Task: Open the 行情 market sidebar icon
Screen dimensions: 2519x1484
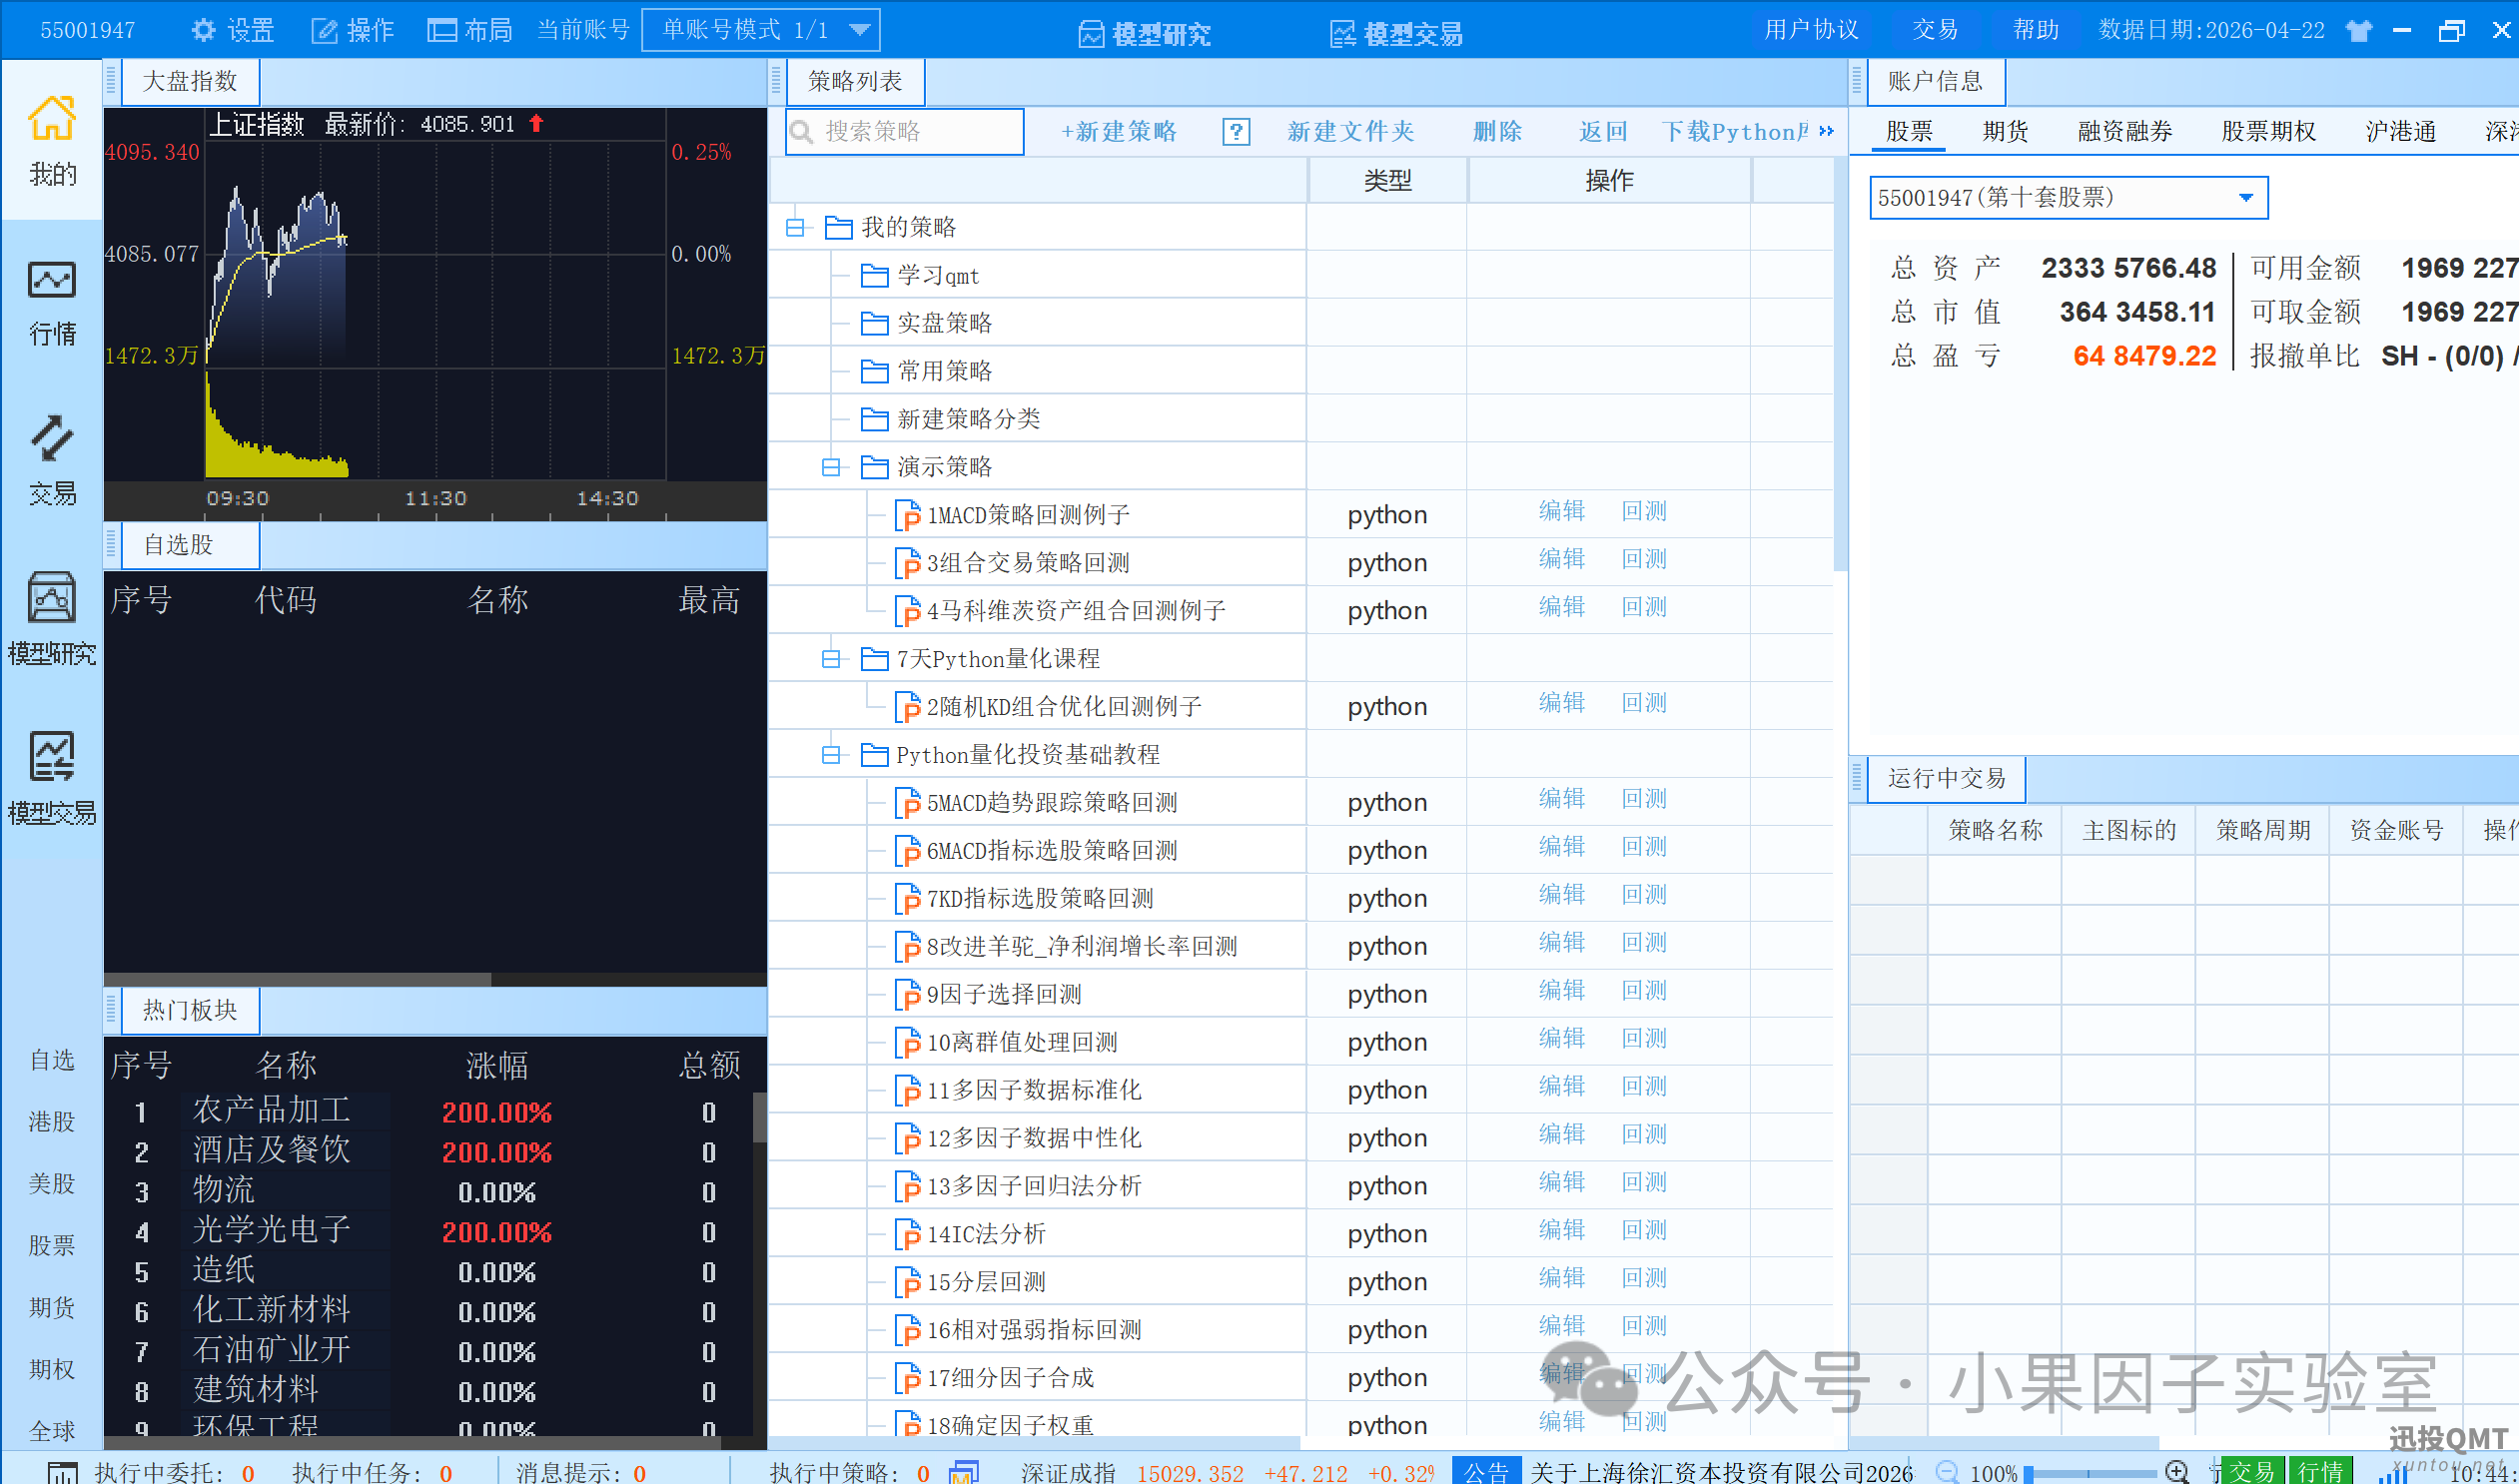Action: click(x=52, y=300)
